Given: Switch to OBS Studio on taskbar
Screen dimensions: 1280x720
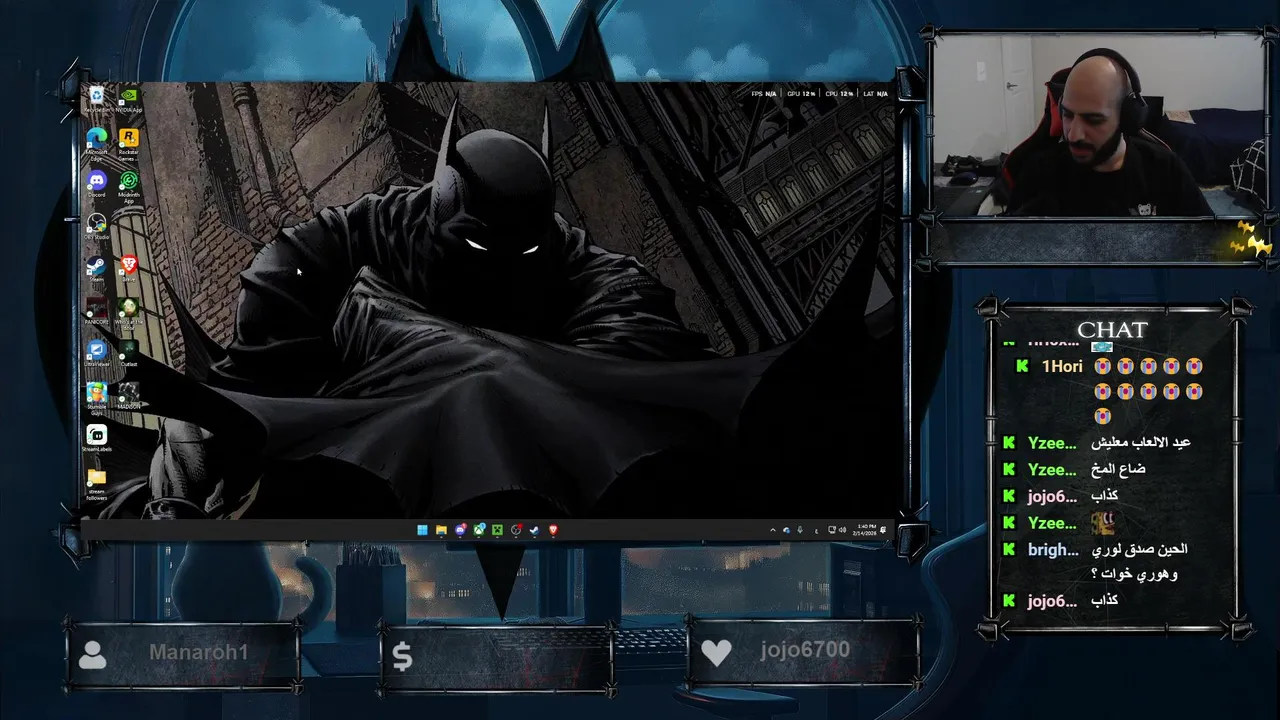Looking at the screenshot, I should coord(516,530).
